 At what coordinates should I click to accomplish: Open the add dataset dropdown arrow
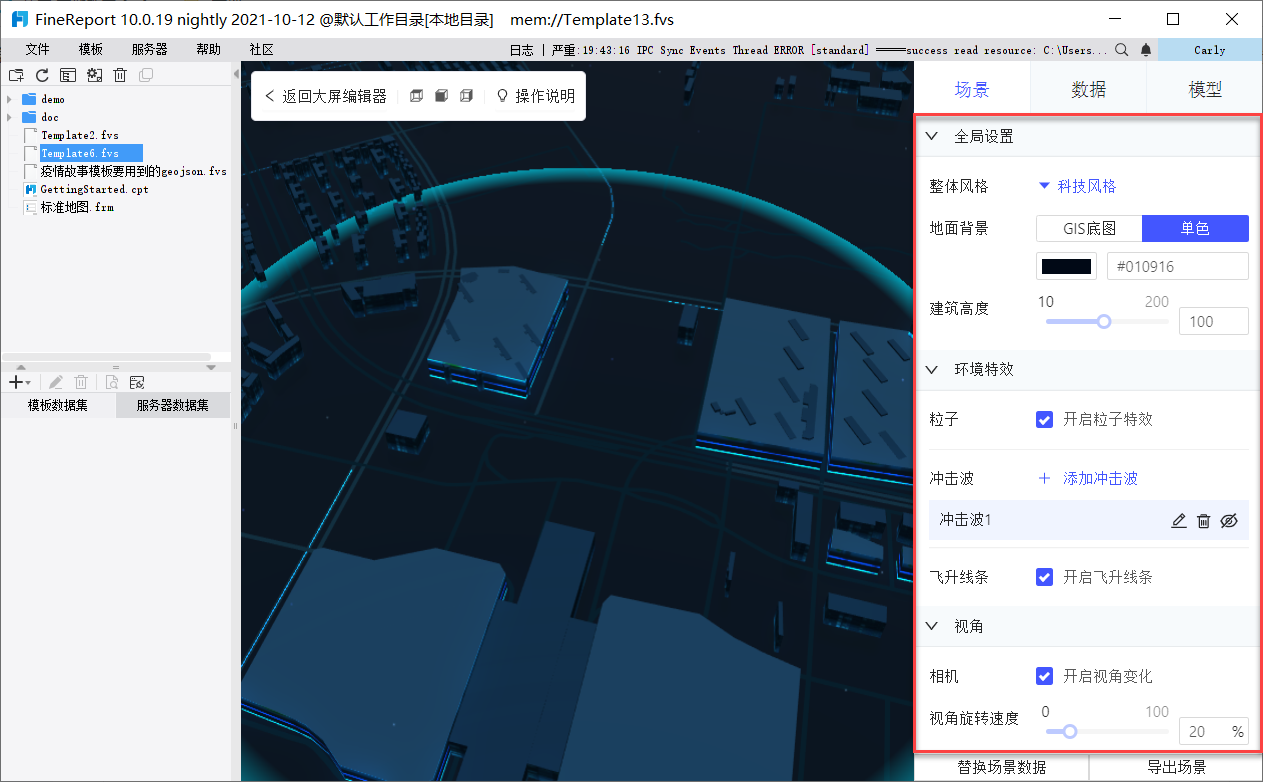coord(28,383)
